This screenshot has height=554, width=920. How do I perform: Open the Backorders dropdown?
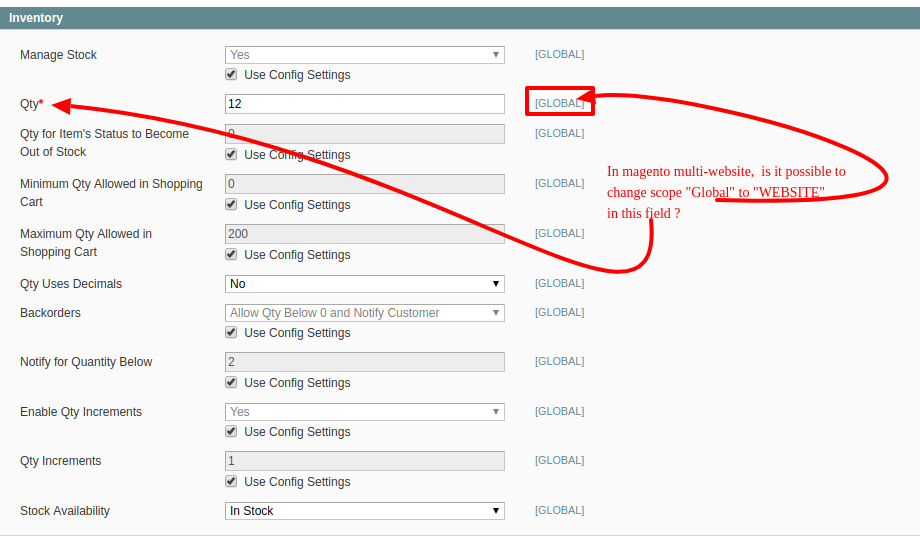coord(364,313)
